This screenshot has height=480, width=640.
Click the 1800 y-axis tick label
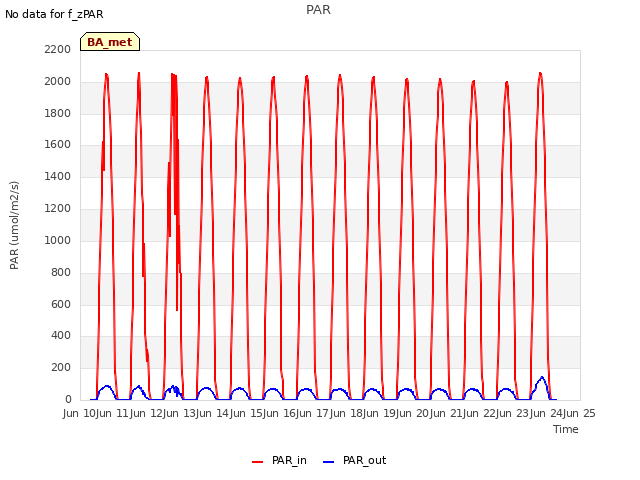(x=58, y=113)
